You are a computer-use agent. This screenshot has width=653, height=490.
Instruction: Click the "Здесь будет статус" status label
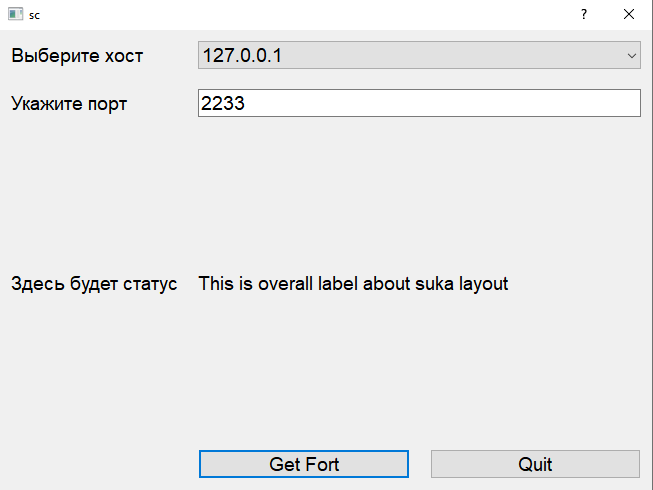click(x=94, y=284)
